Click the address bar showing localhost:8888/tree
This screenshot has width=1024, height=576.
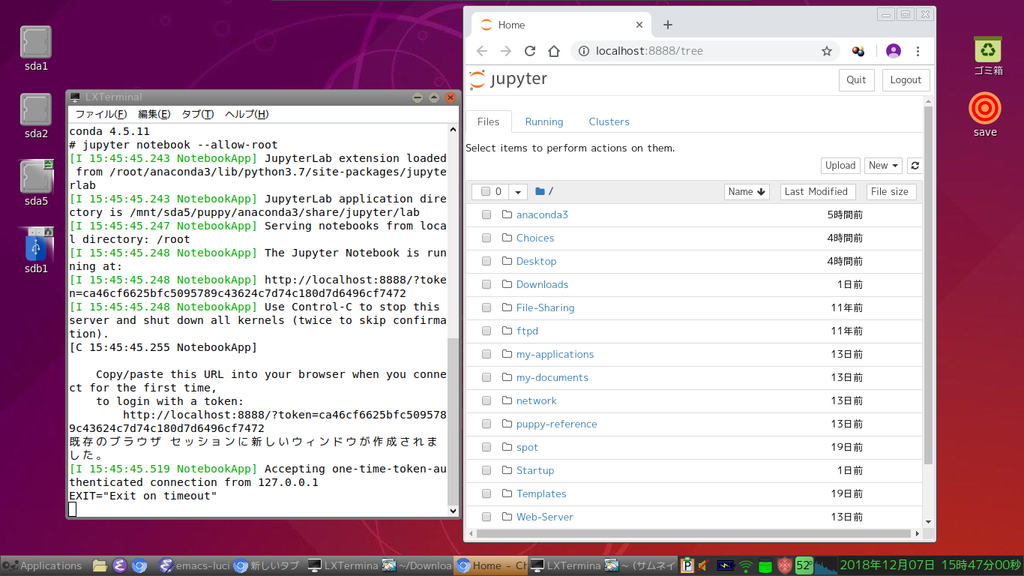click(x=705, y=51)
